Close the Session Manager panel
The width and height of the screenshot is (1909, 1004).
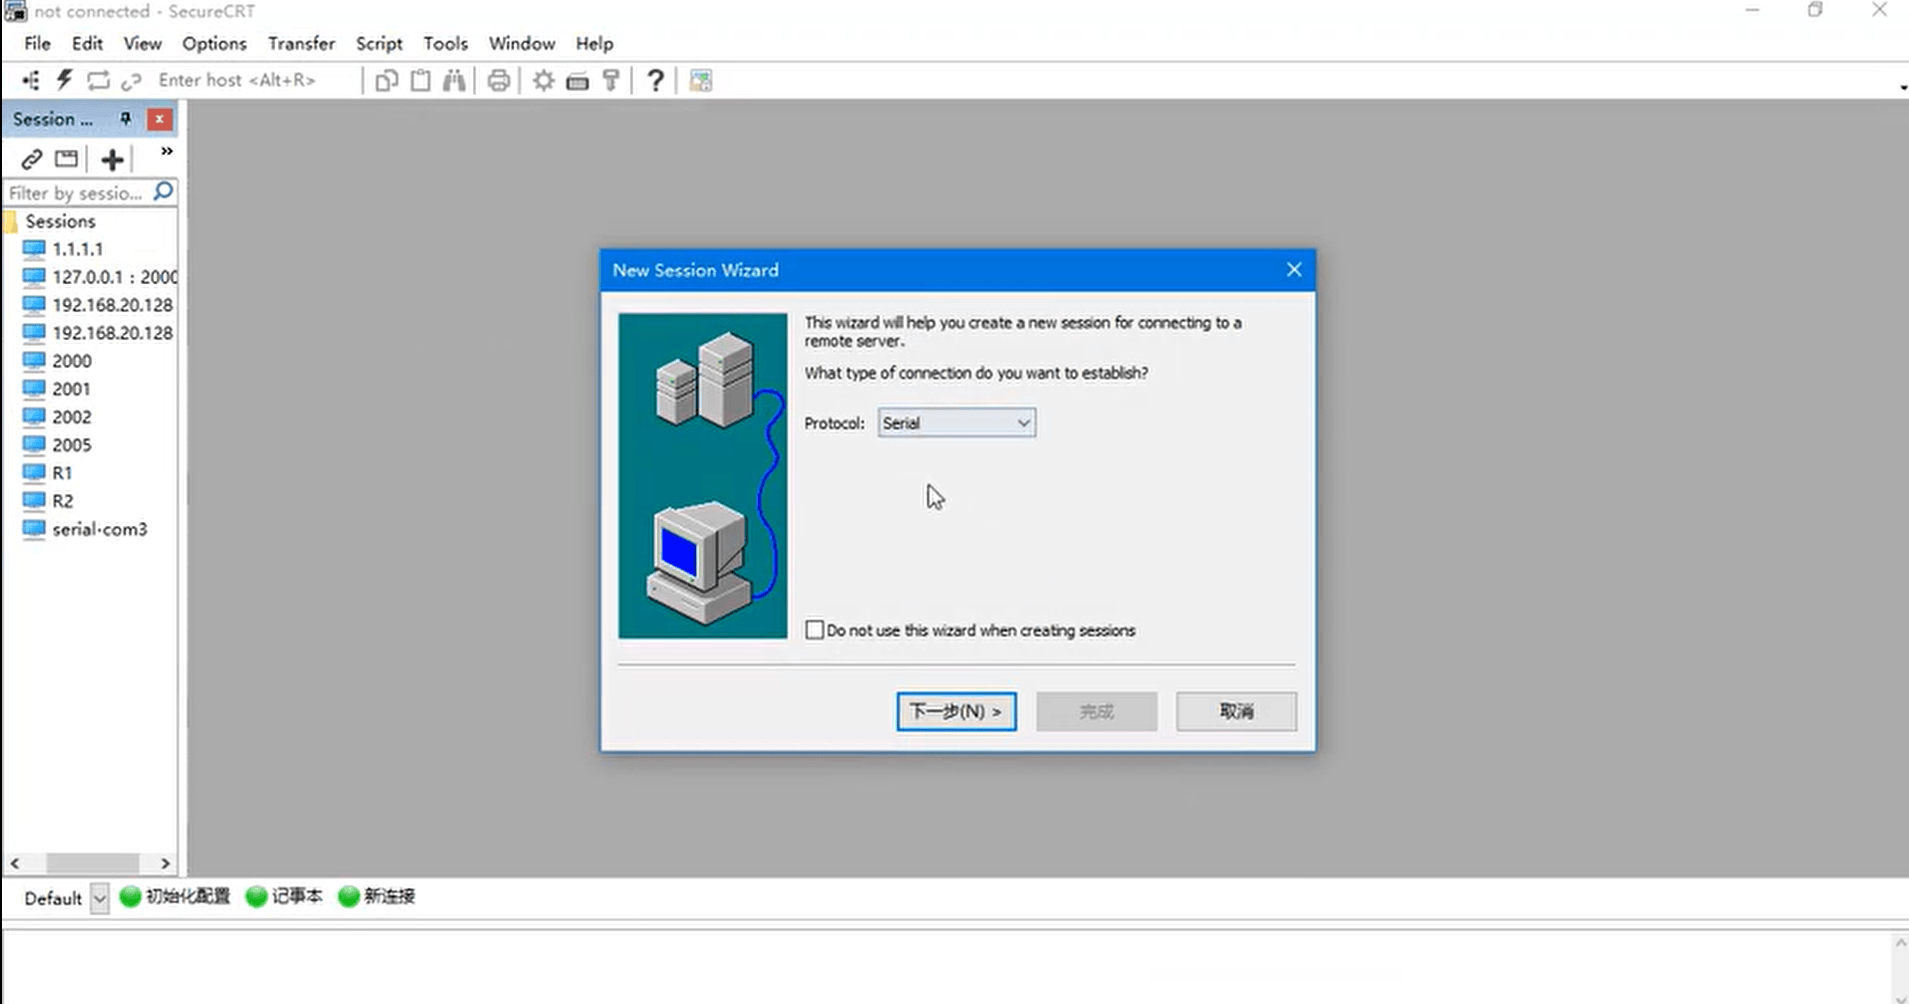click(159, 119)
